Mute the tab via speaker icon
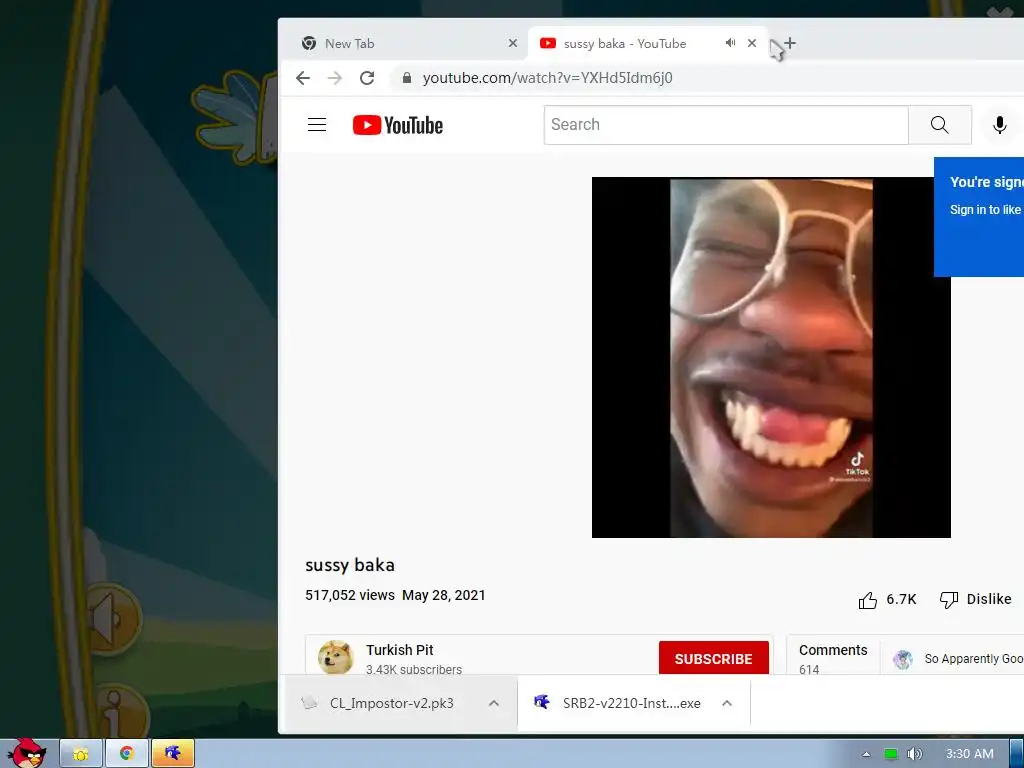Screen dimensions: 1024x768 point(730,43)
